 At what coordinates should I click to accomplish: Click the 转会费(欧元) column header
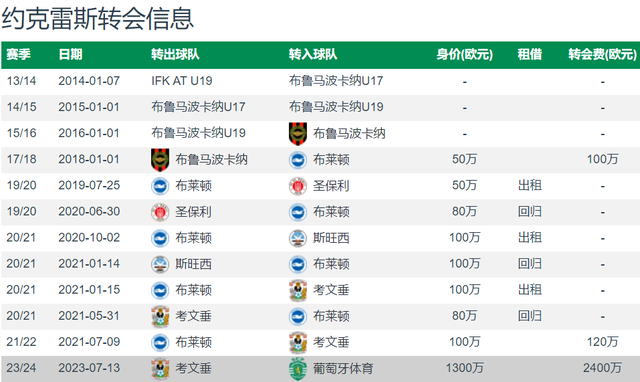click(x=602, y=54)
